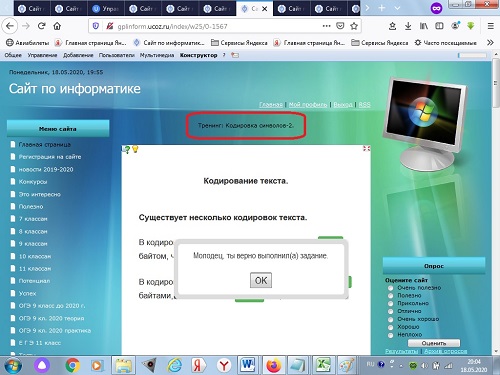The image size is (500, 375).
Task: Open the downloads arrow icon in toolbar
Action: click(408, 26)
